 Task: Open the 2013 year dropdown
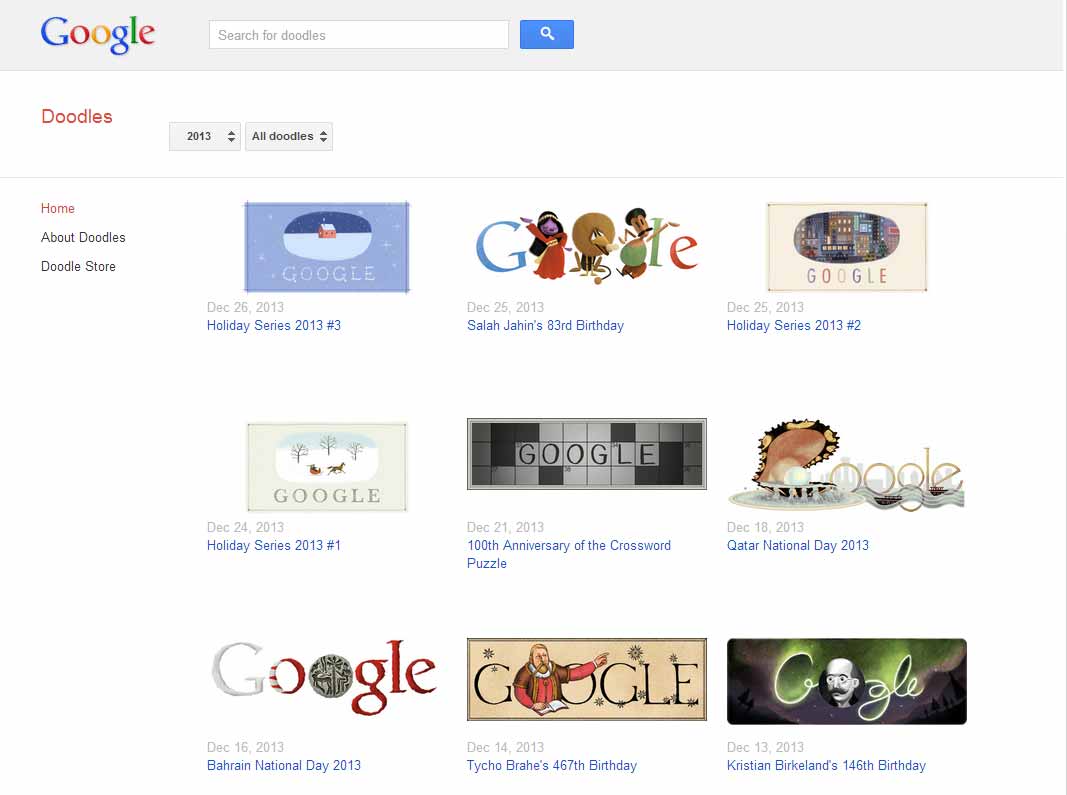[205, 136]
